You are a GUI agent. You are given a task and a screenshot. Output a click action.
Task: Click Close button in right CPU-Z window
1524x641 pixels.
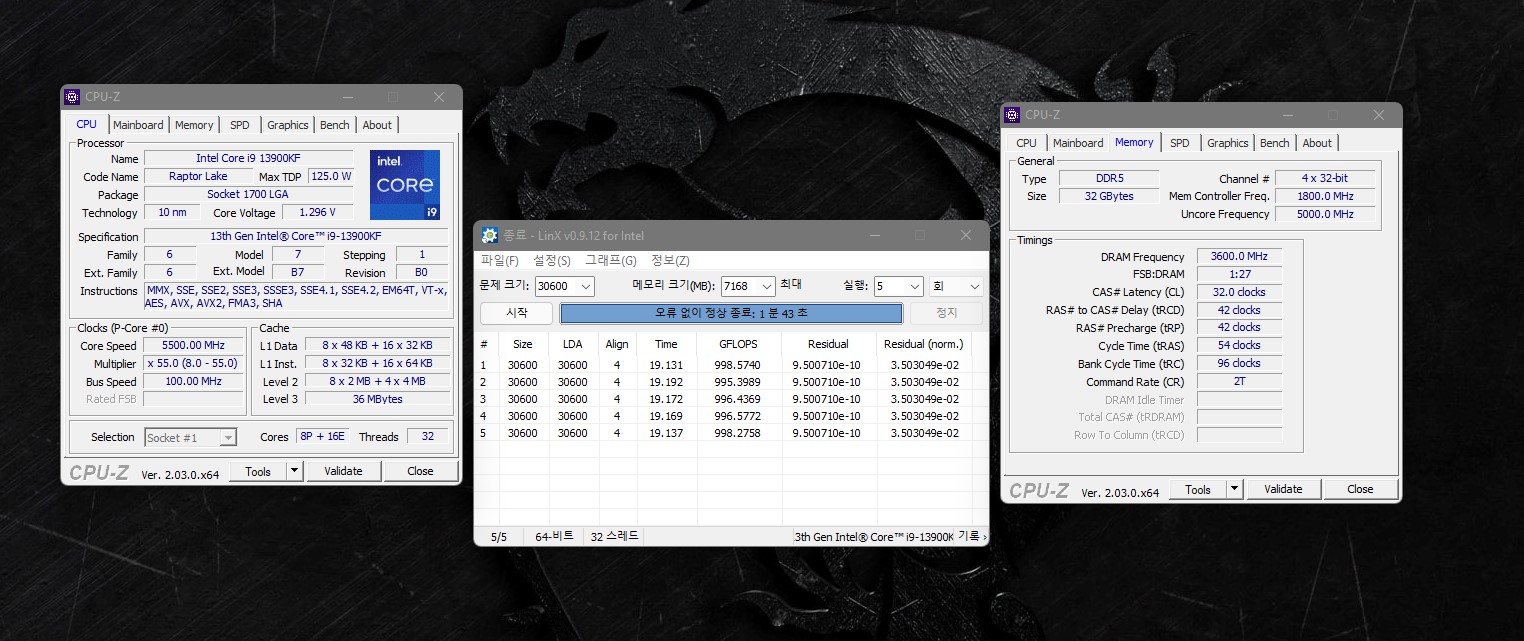(x=1360, y=489)
